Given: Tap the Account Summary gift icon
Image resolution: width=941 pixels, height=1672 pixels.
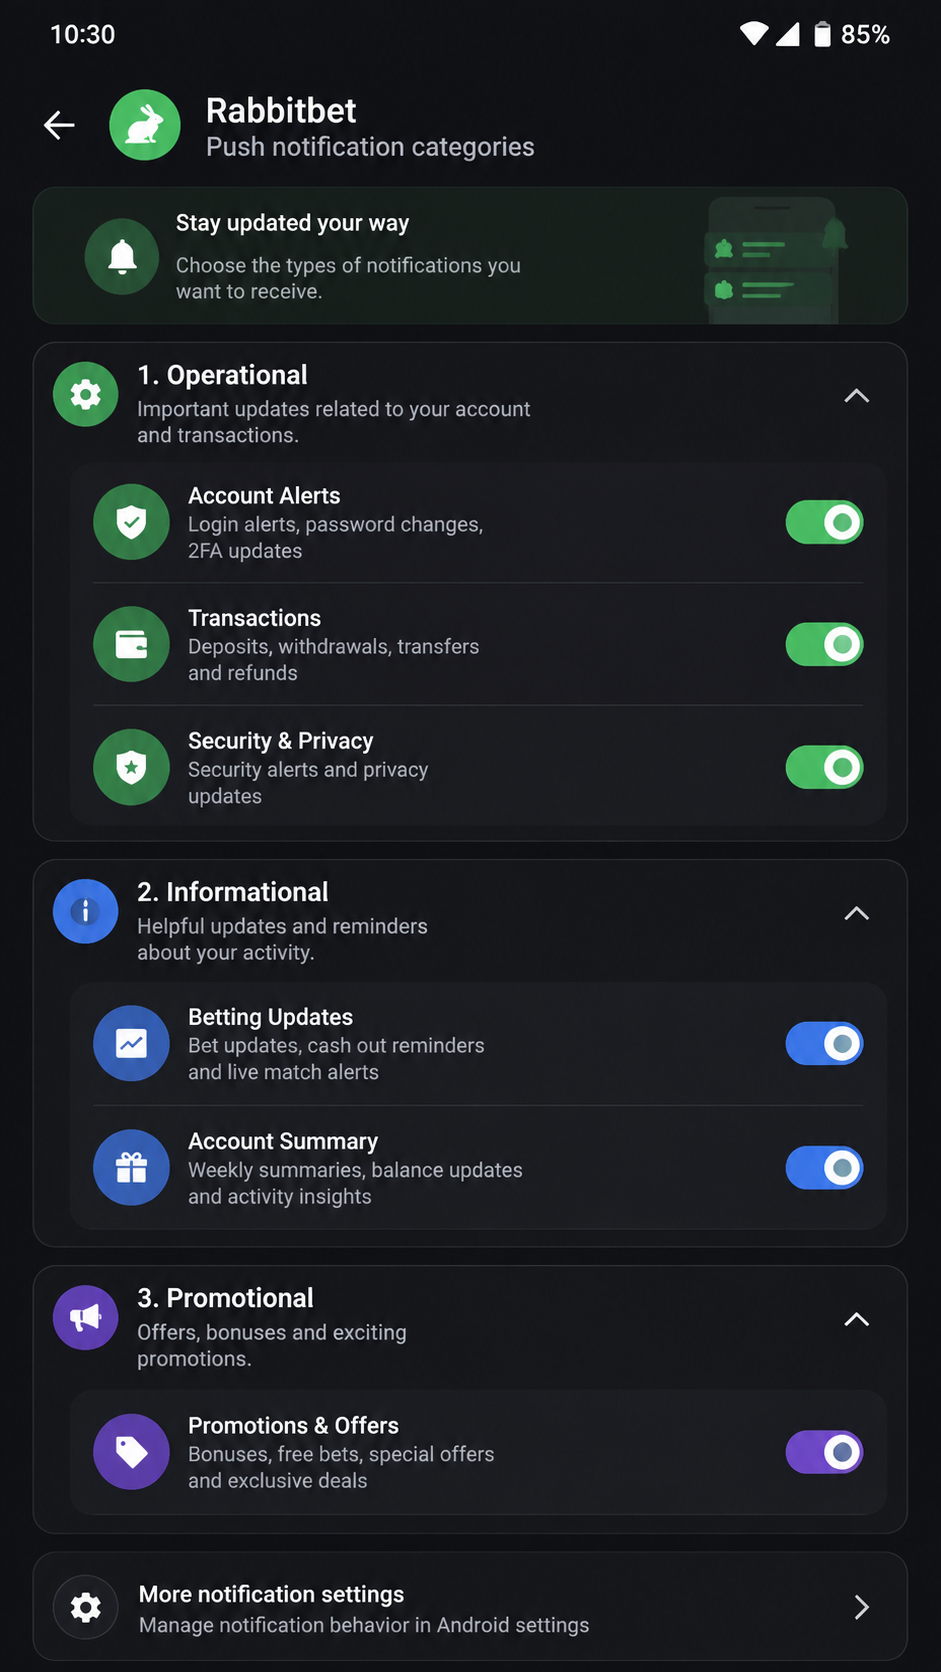Looking at the screenshot, I should (131, 1167).
